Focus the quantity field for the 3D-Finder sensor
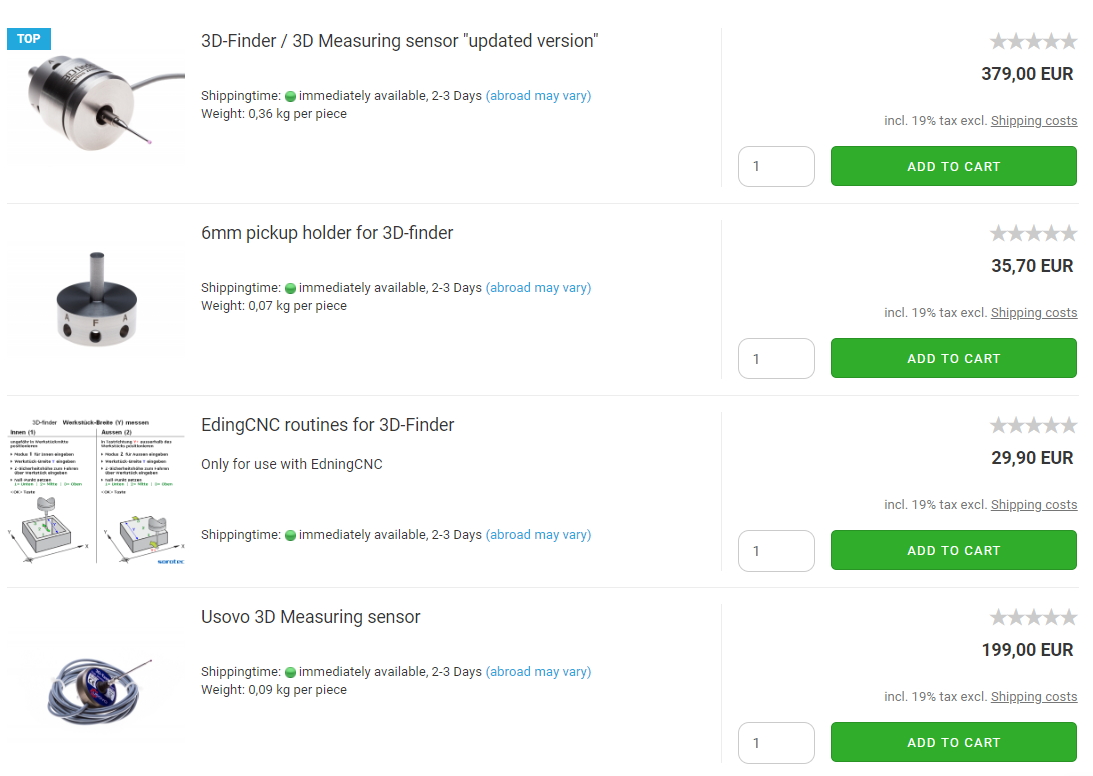 coord(776,167)
